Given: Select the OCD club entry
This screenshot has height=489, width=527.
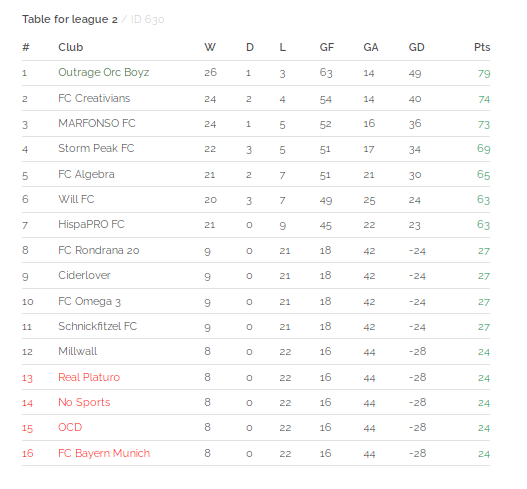Looking at the screenshot, I should [x=70, y=427].
